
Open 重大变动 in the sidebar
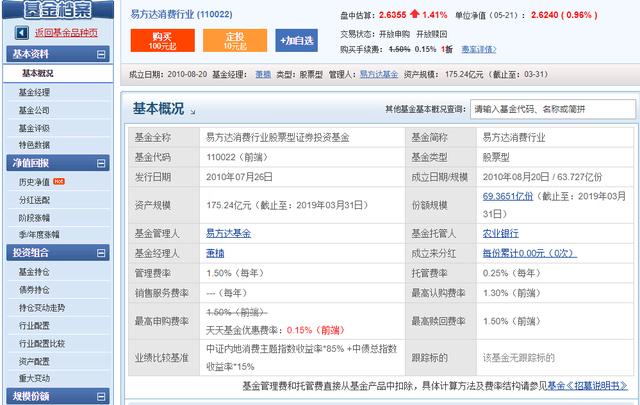click(34, 378)
